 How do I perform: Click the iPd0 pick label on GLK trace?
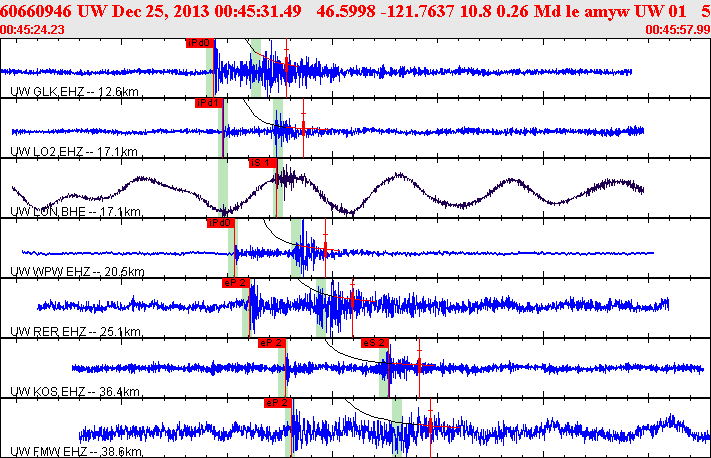[200, 43]
